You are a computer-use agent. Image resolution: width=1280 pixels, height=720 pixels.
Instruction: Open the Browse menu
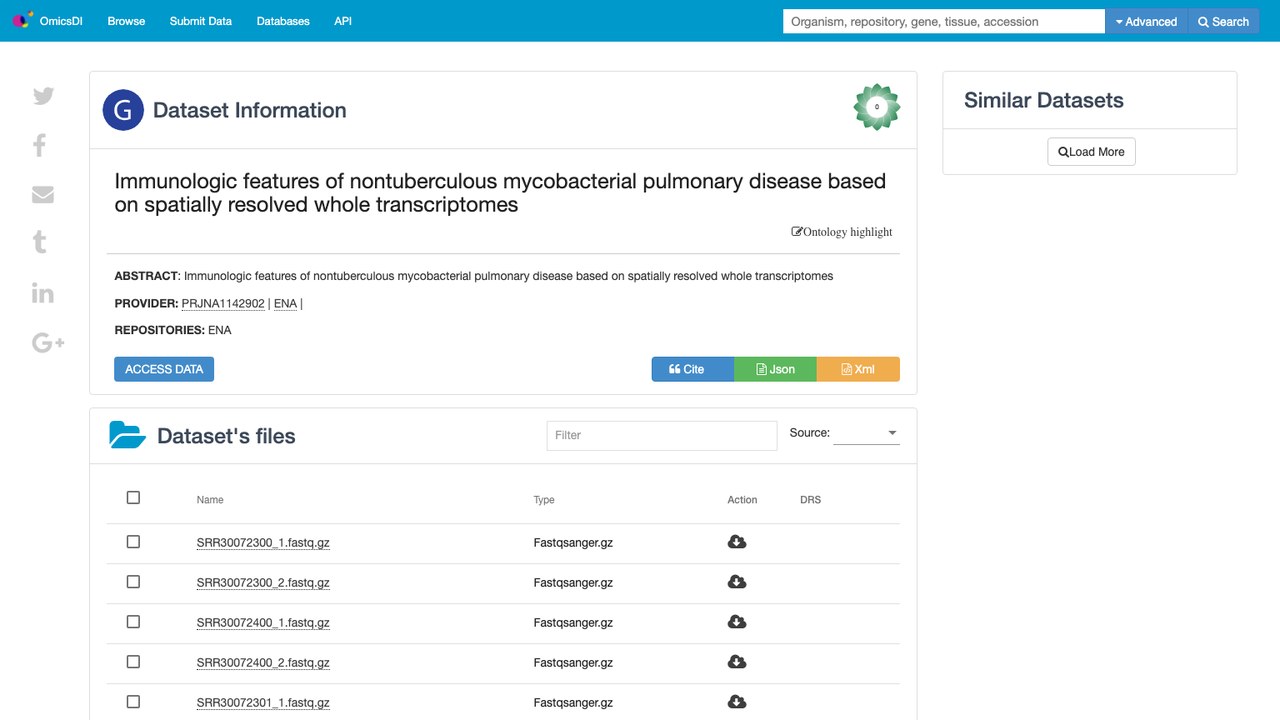pos(126,21)
